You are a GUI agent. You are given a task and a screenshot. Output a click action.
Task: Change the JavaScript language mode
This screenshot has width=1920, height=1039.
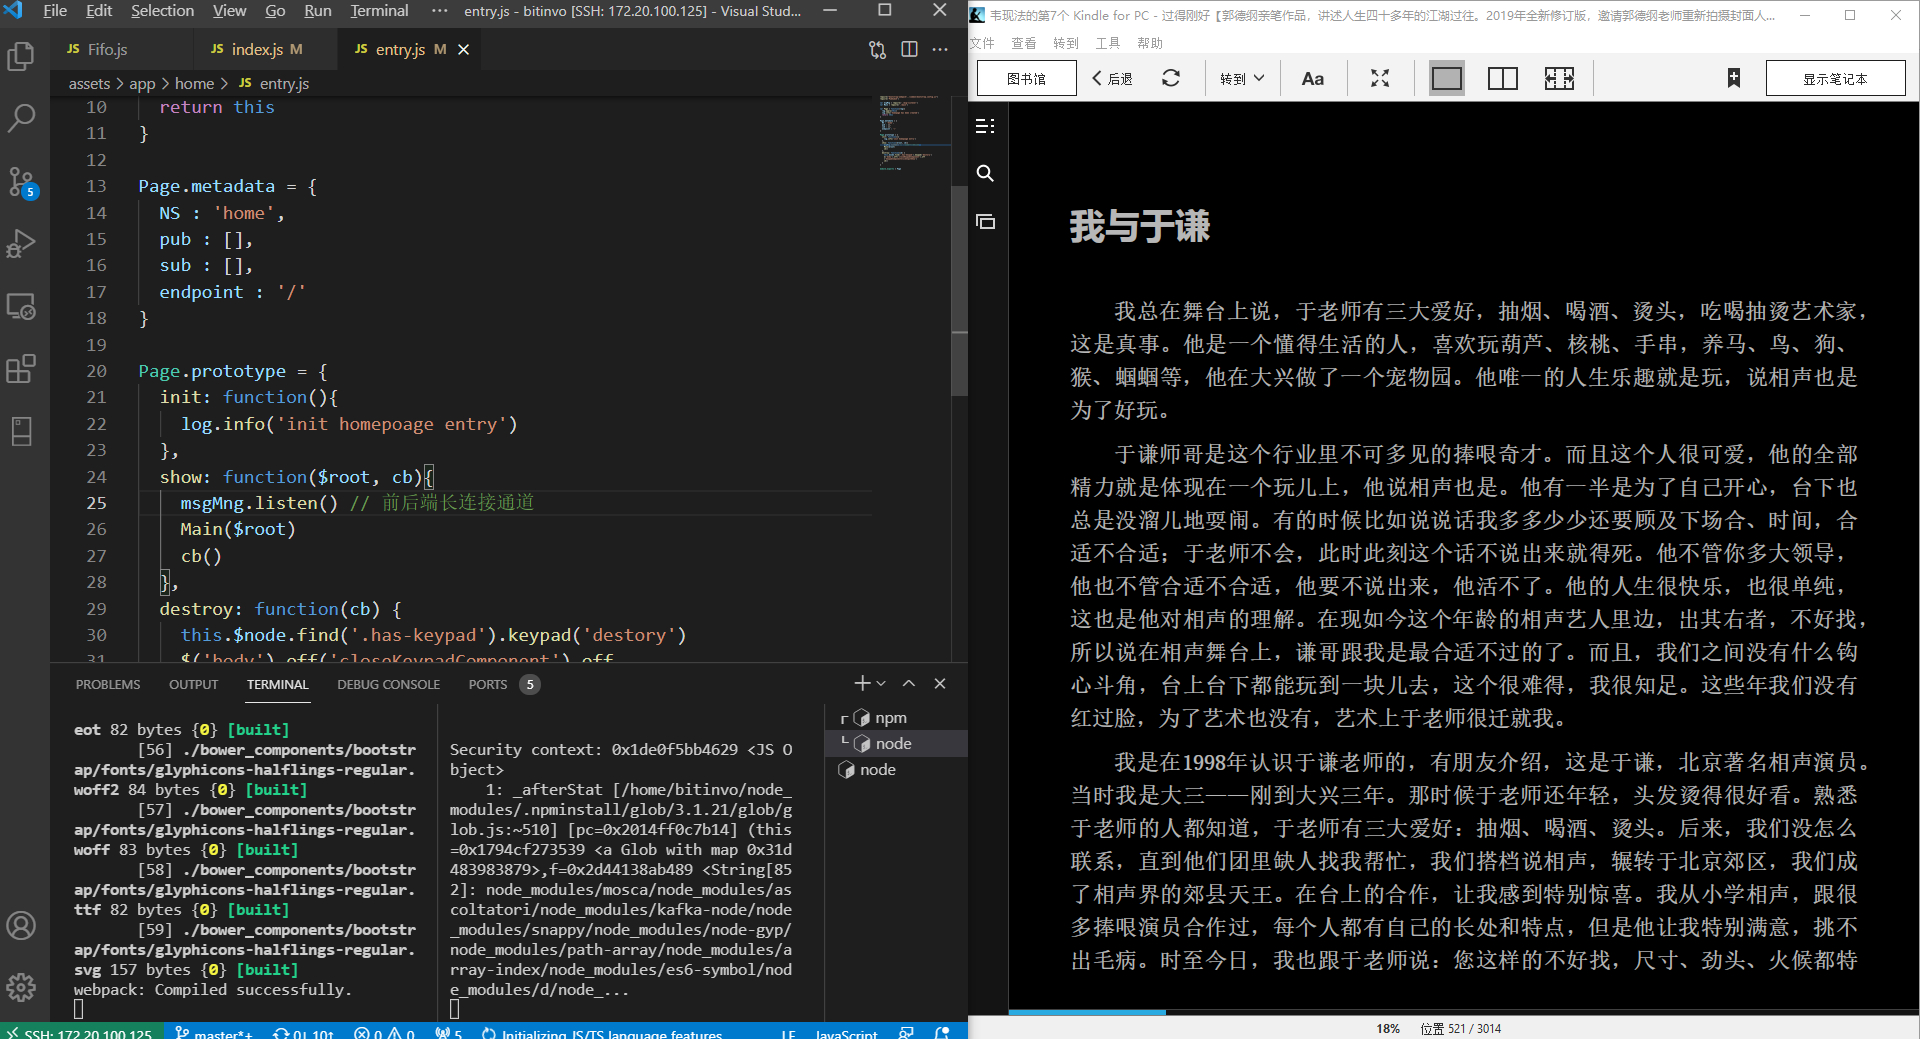pyautogui.click(x=846, y=1032)
